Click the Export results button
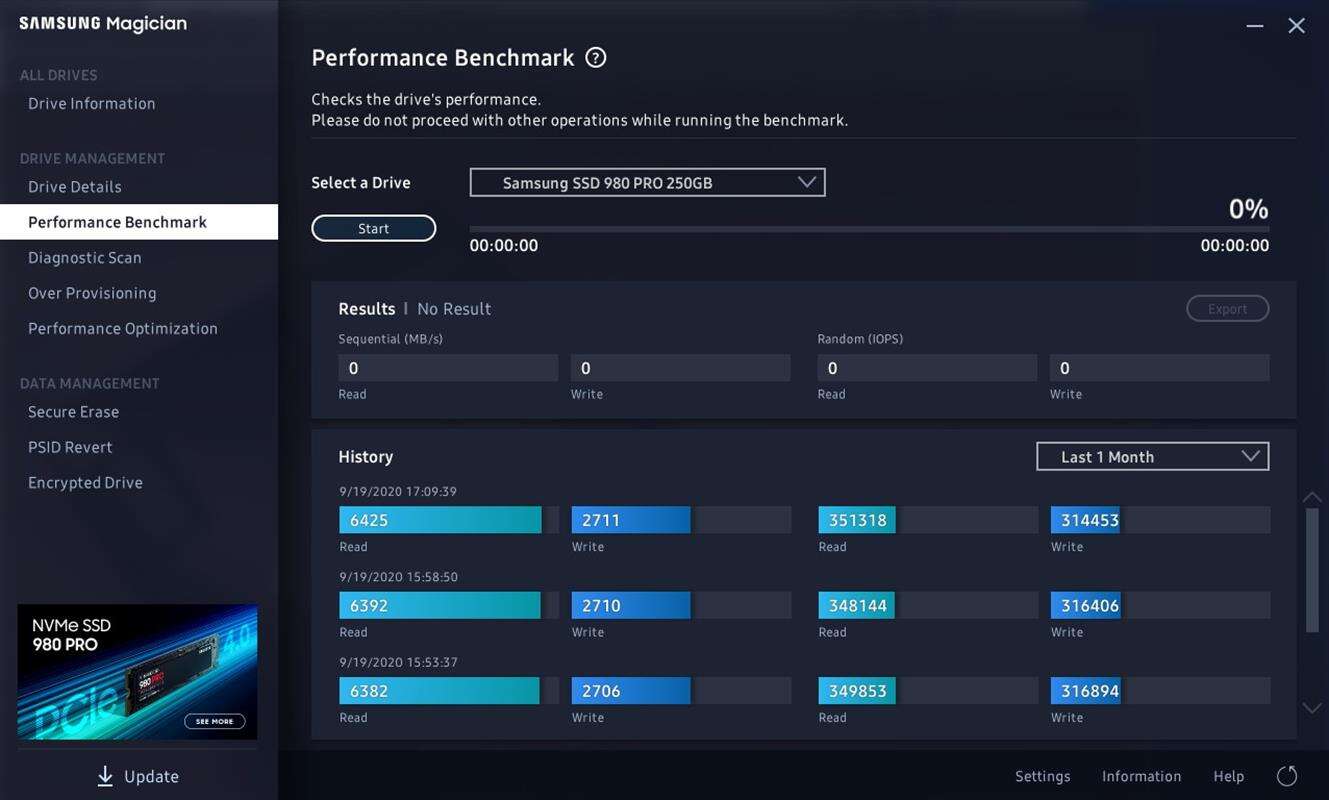Image resolution: width=1329 pixels, height=800 pixels. pyautogui.click(x=1227, y=309)
